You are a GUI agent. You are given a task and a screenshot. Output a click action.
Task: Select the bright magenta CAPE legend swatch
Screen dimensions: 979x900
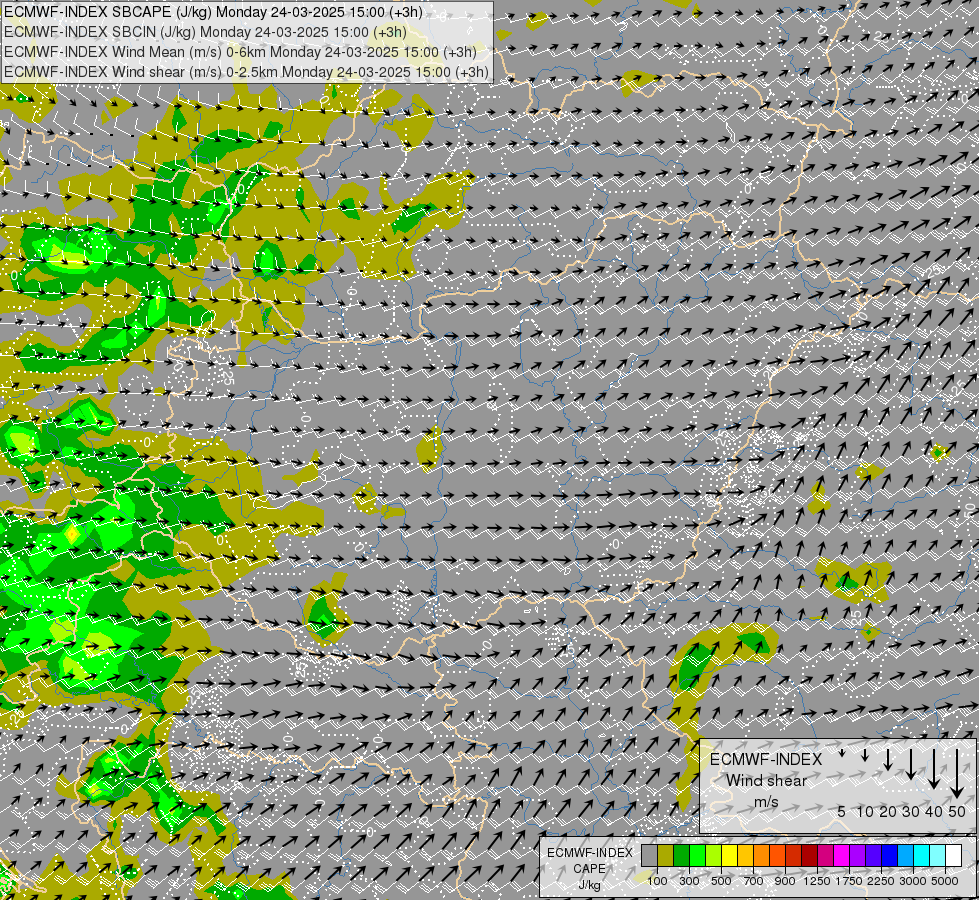[842, 856]
